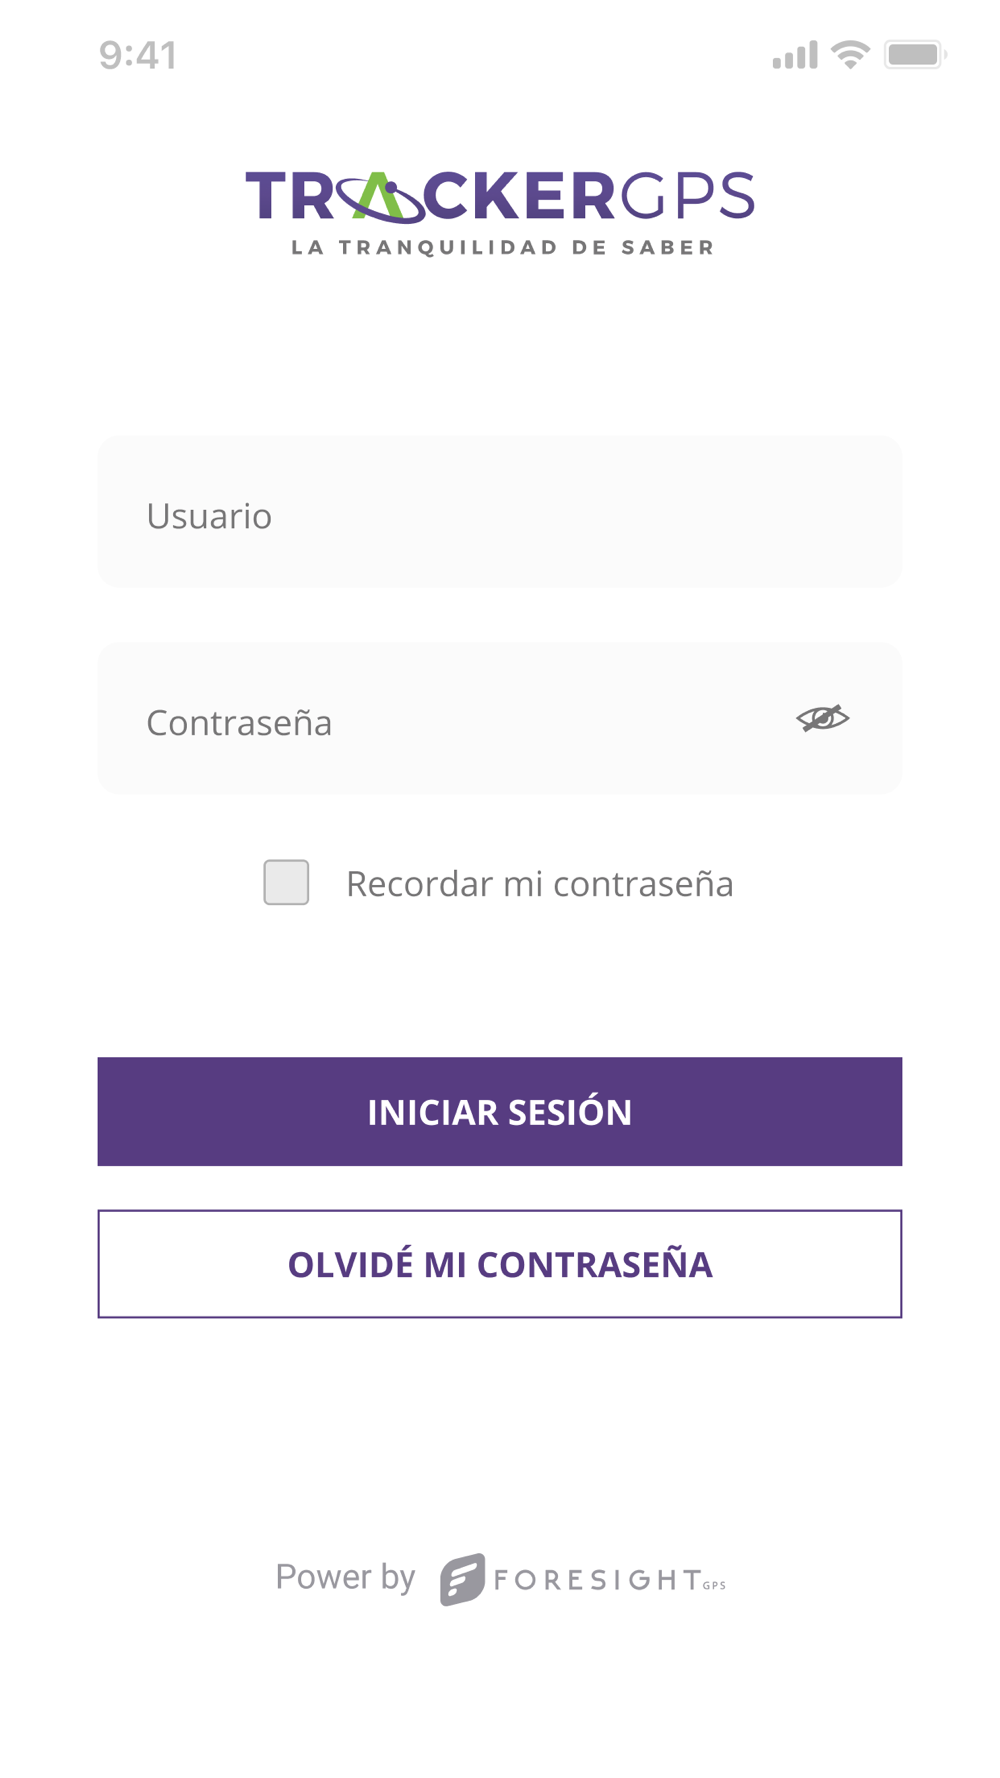Tap the light GPS letters in TrackerGPS logo

688,195
